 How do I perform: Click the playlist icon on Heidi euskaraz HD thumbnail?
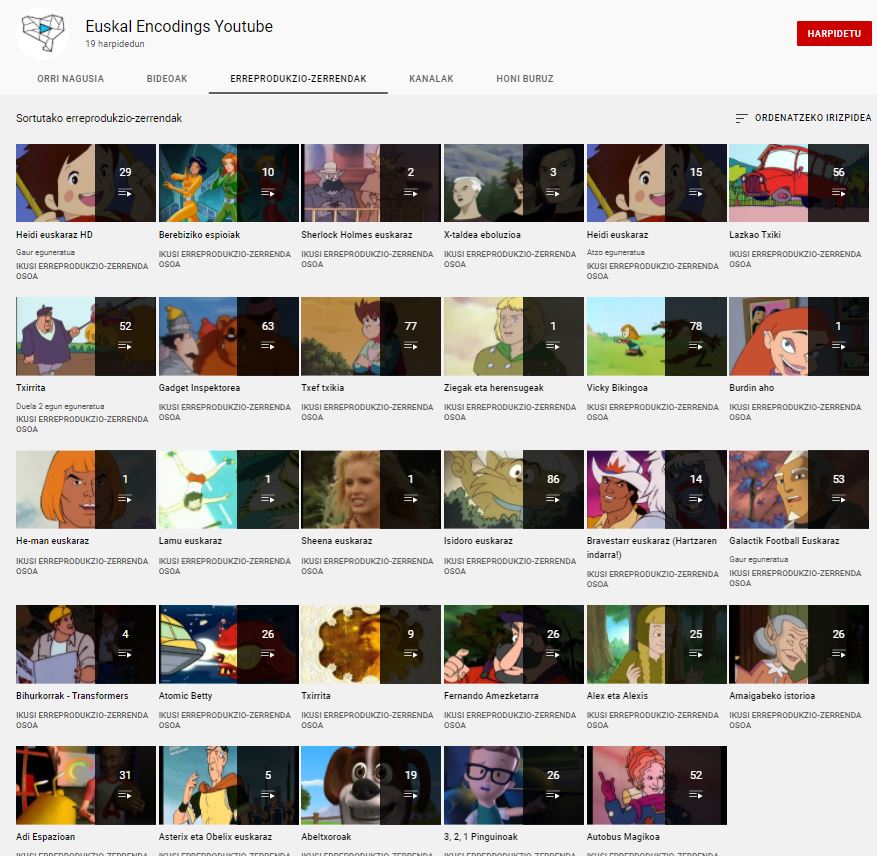[x=125, y=193]
